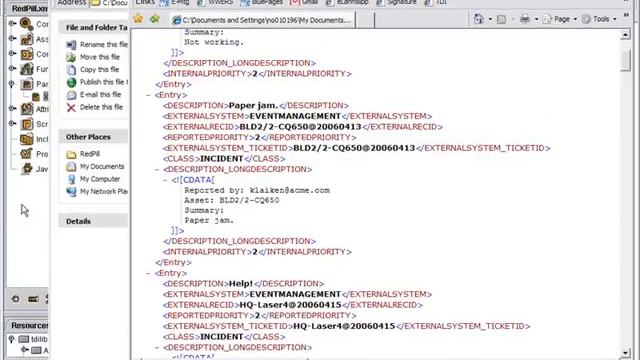640x360 pixels.
Task: Click the 'Move this file' link
Action: coord(100,57)
